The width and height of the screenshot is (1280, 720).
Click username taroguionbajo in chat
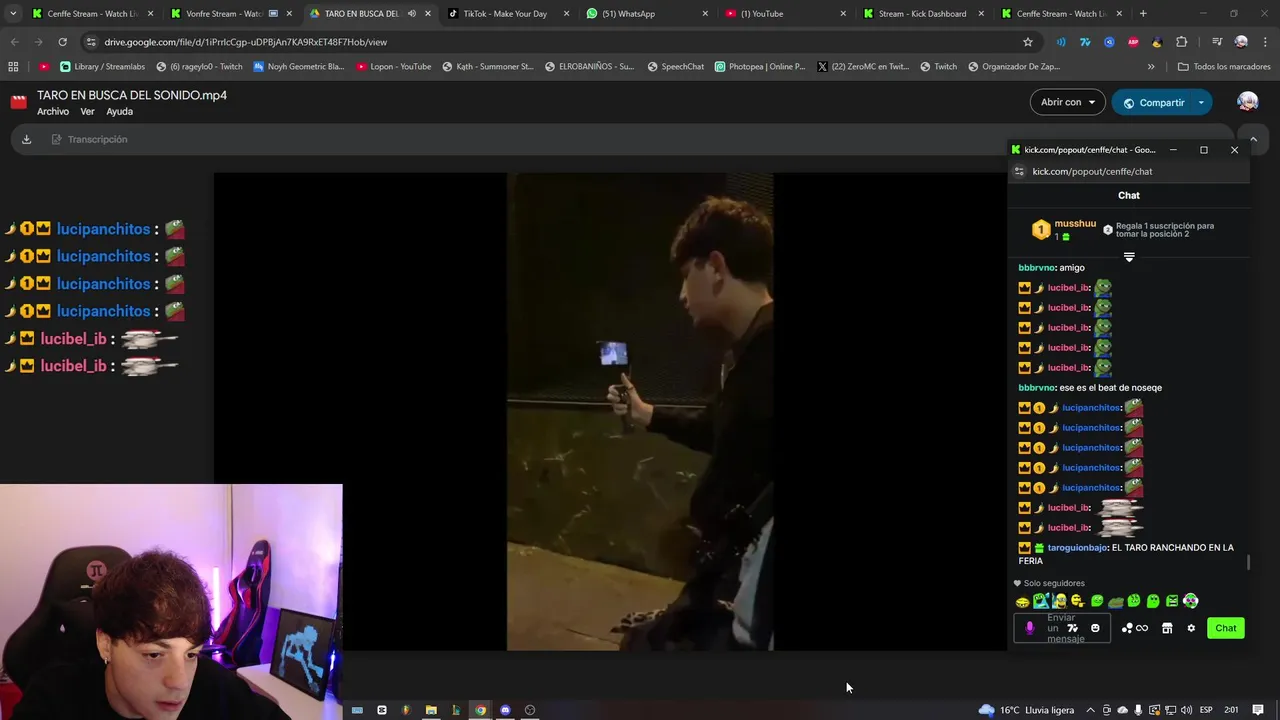1077,548
